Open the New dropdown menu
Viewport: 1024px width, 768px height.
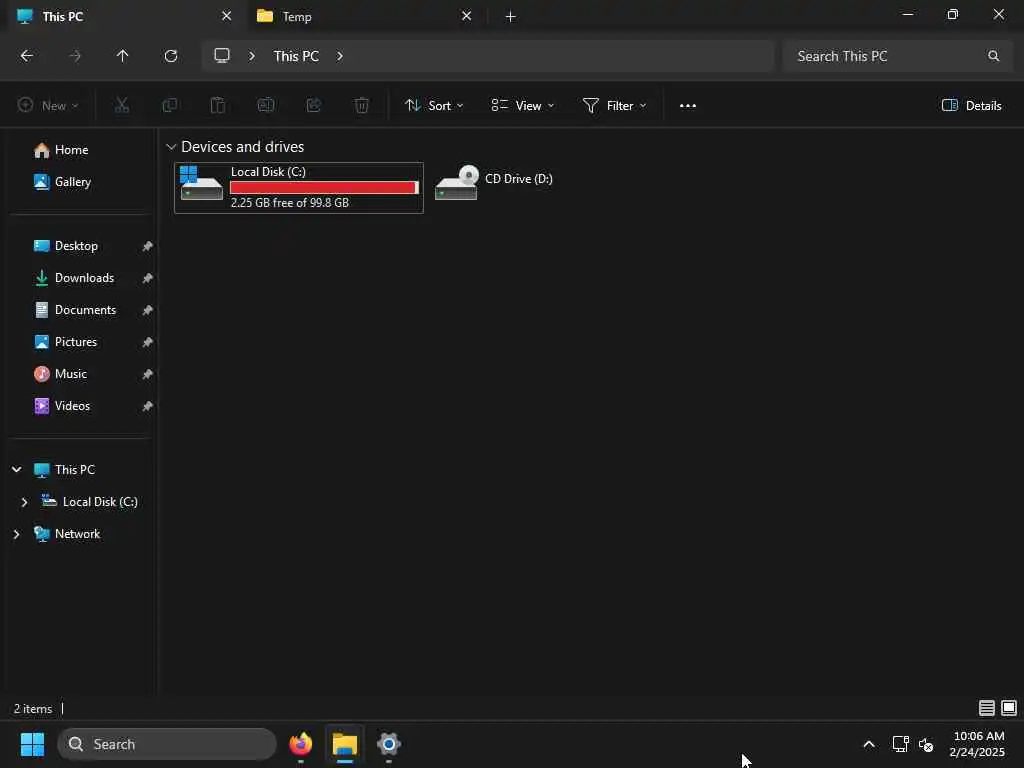click(x=48, y=105)
